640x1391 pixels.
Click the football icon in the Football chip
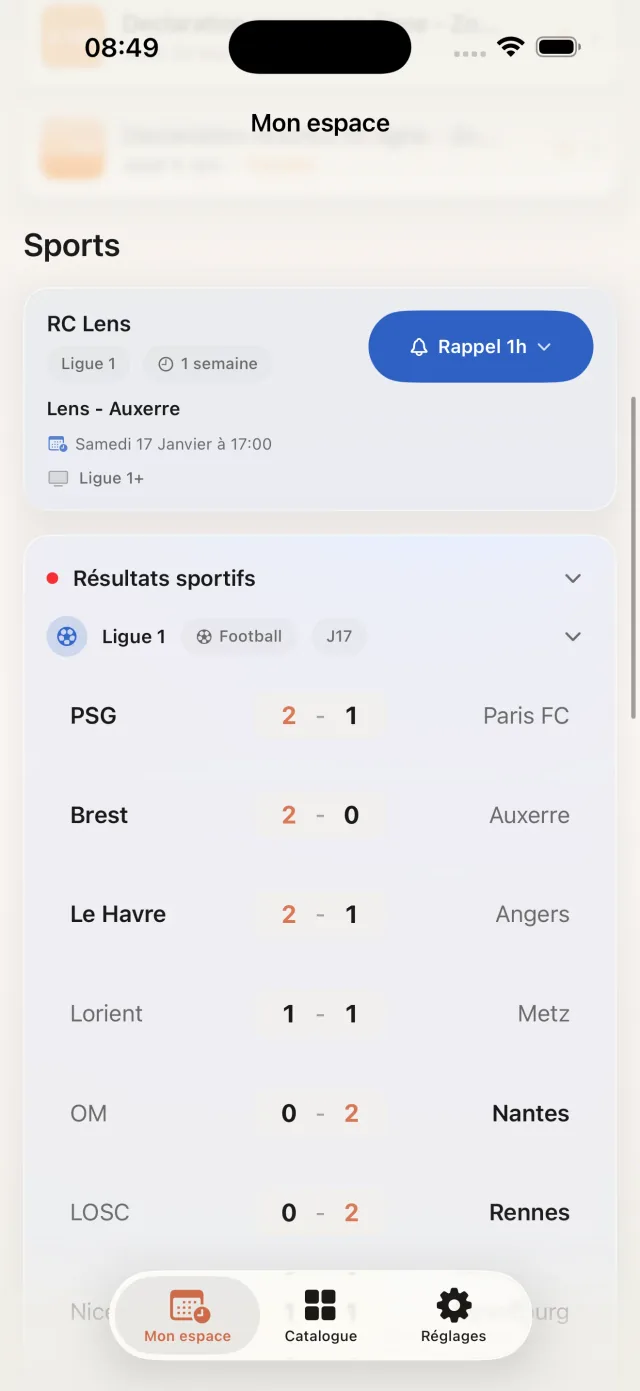click(205, 636)
